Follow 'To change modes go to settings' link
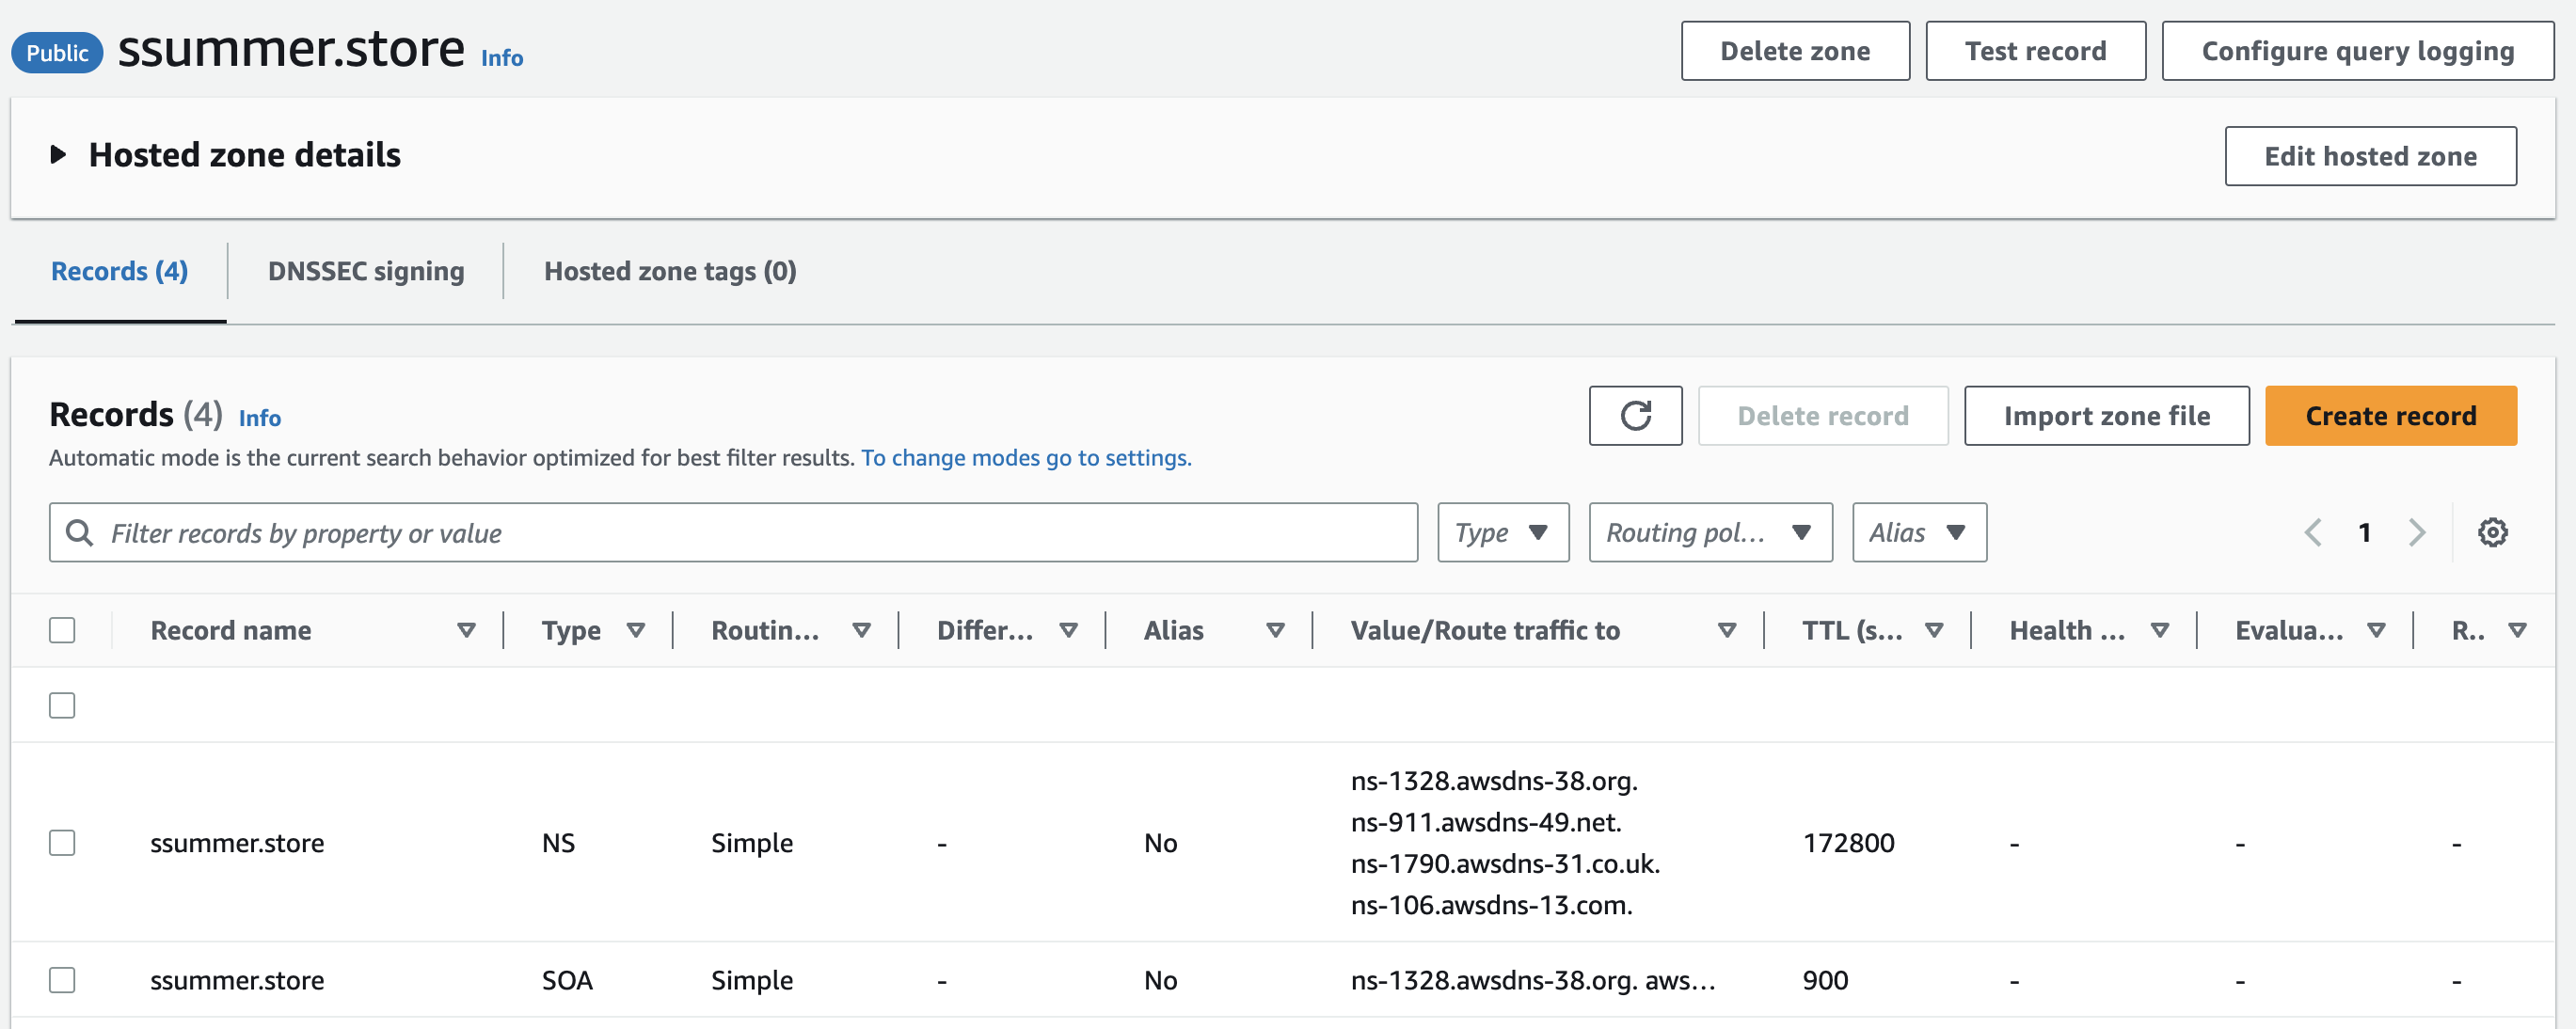 point(1026,458)
